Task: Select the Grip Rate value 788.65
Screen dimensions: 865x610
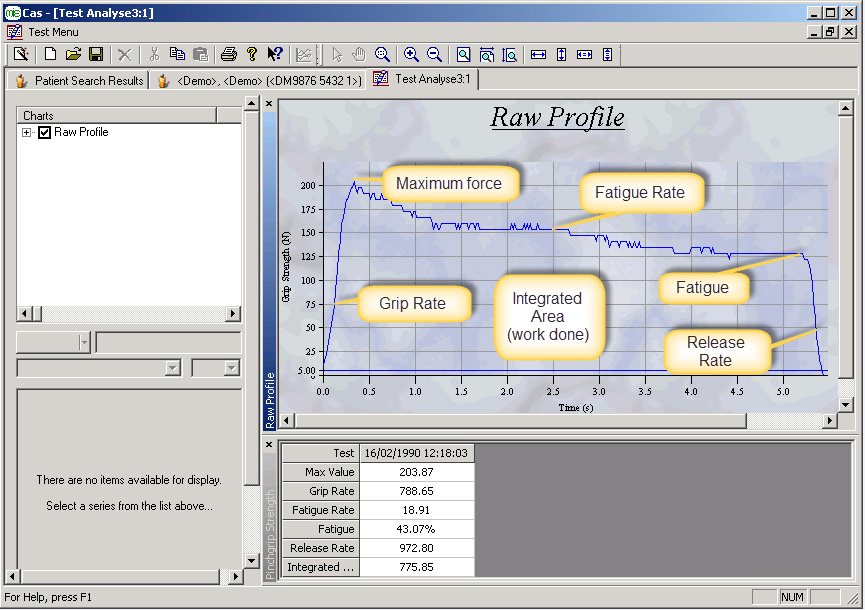Action: [x=417, y=491]
